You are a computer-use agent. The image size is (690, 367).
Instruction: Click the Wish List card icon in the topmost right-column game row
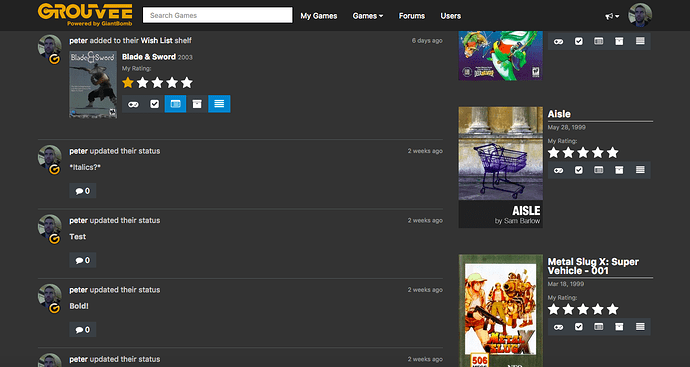(x=598, y=41)
